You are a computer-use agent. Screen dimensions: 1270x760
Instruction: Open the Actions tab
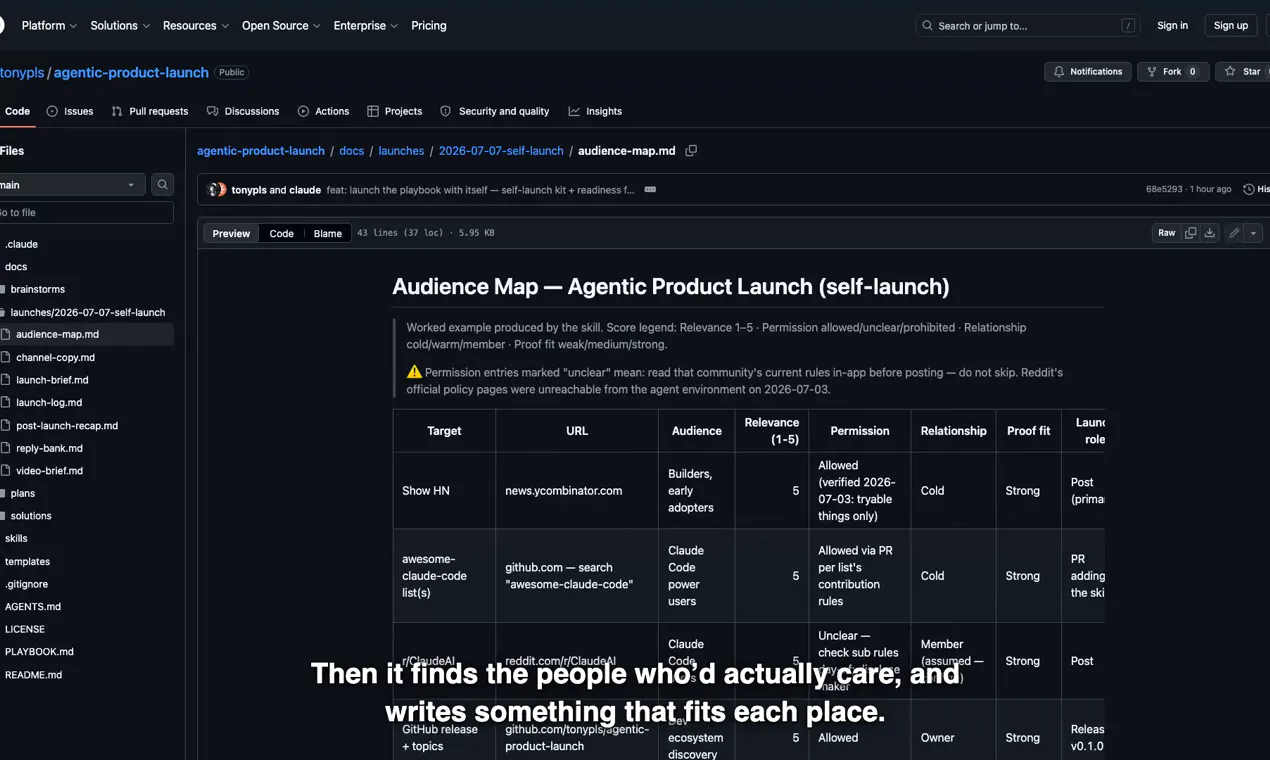click(324, 111)
